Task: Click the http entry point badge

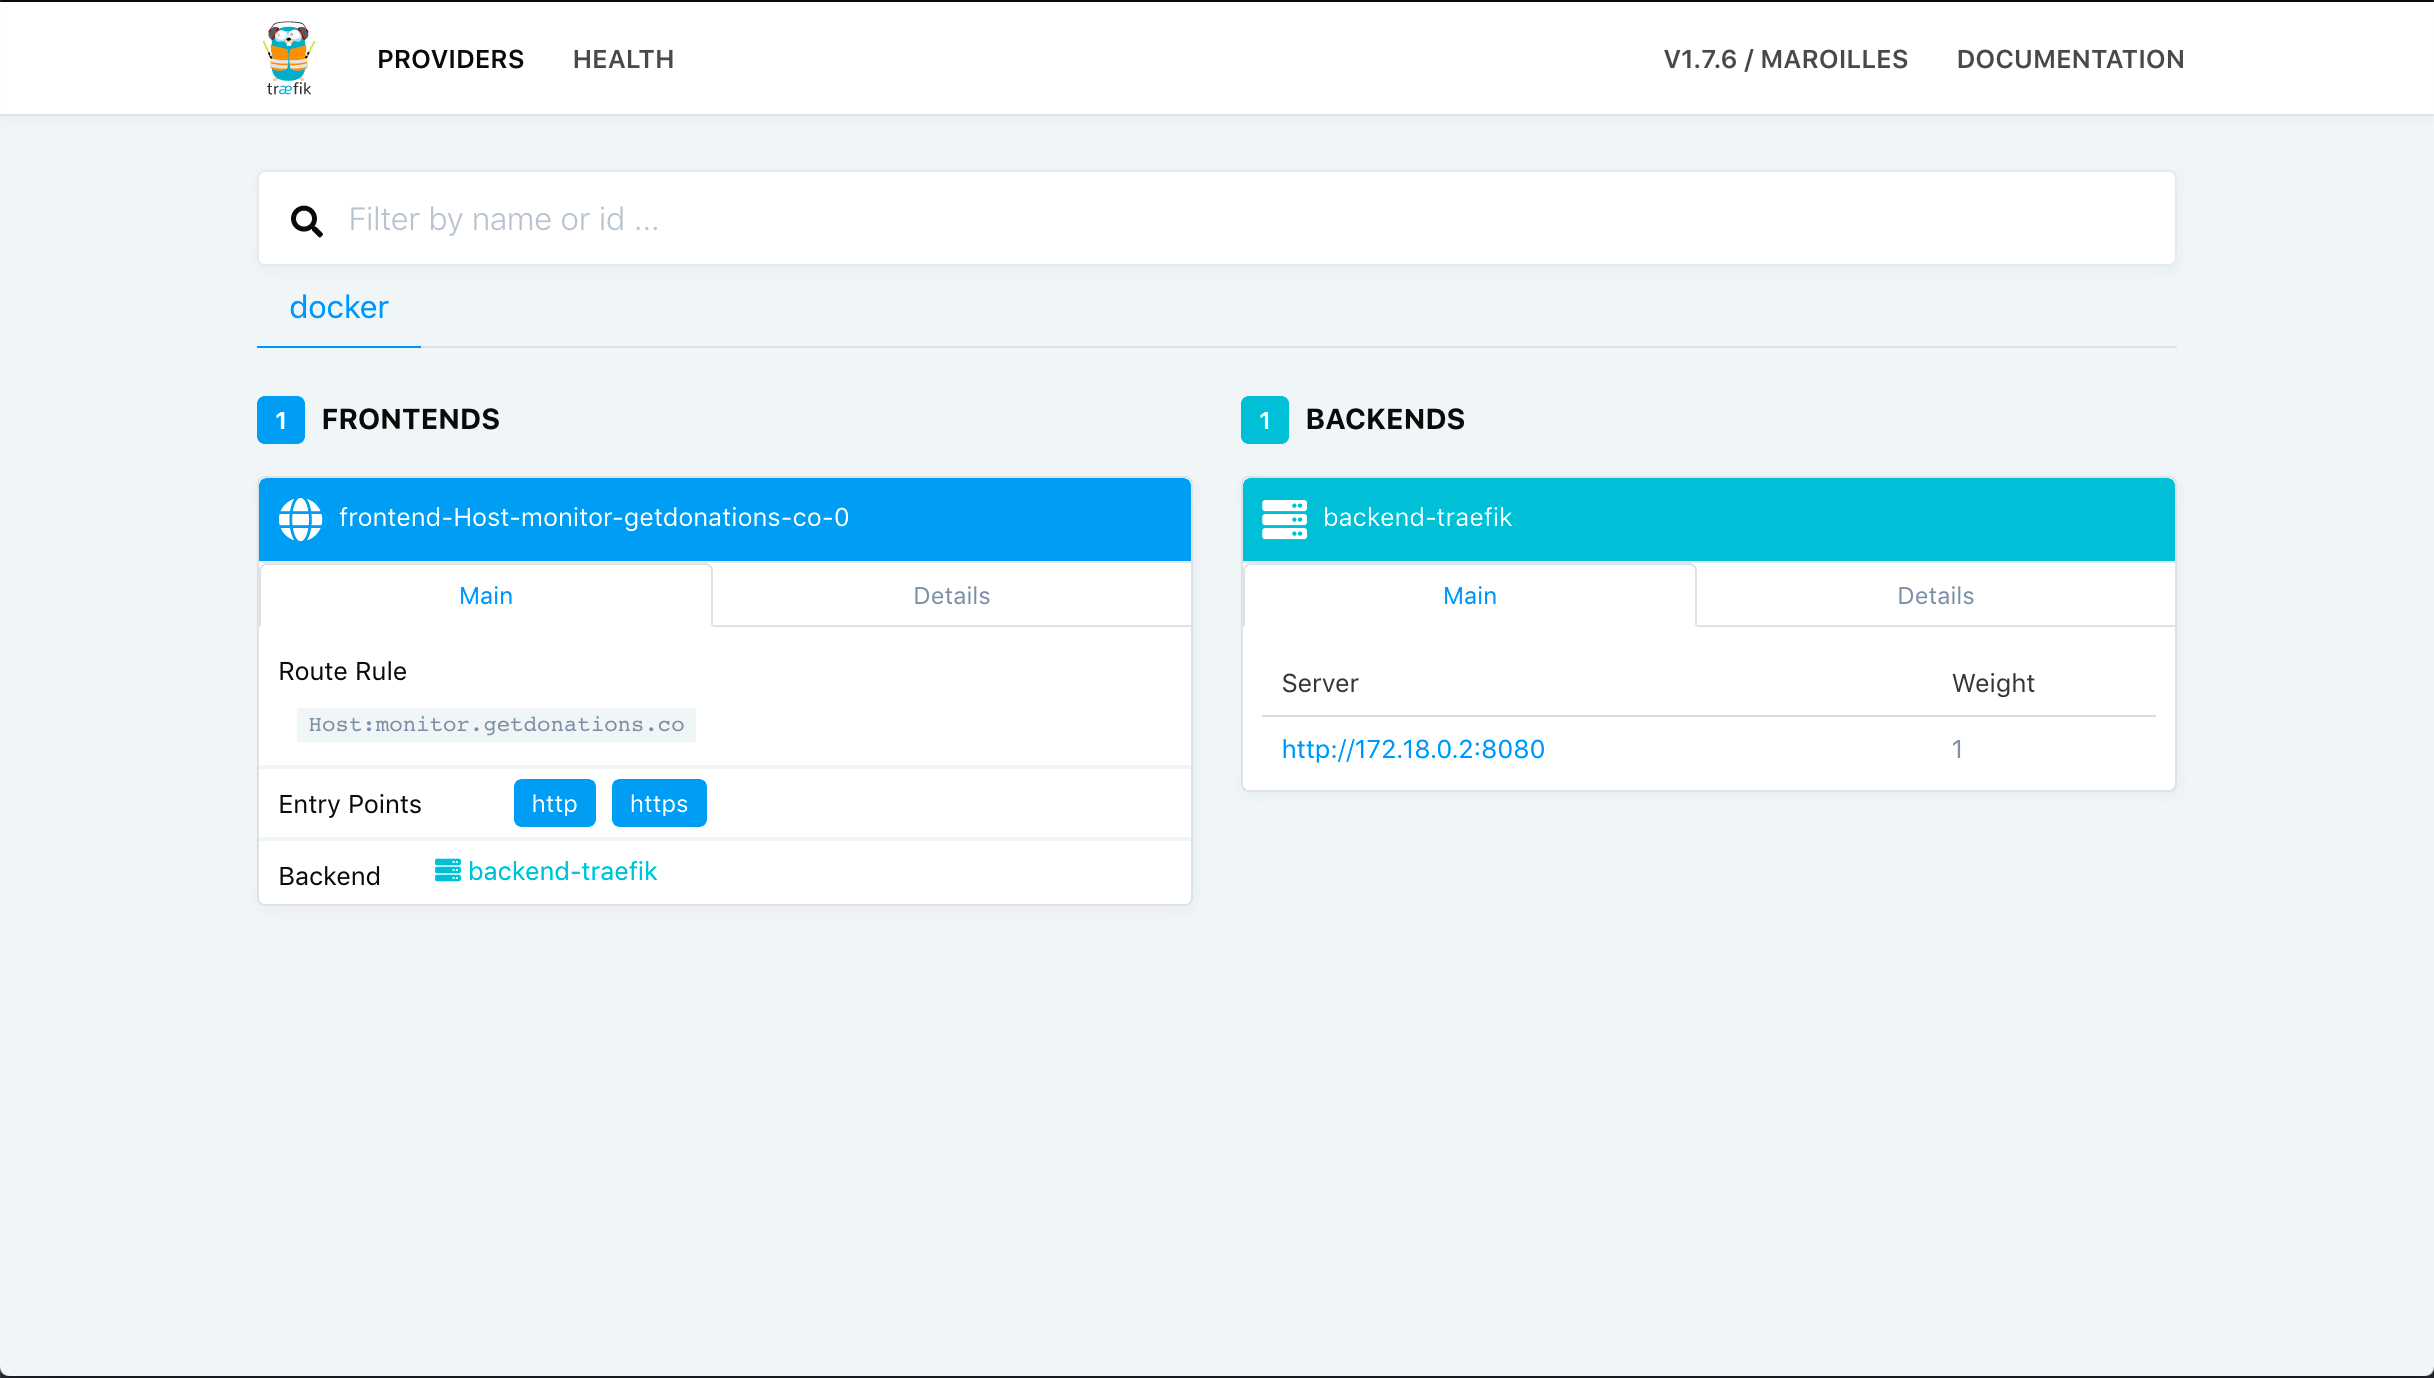Action: point(554,804)
